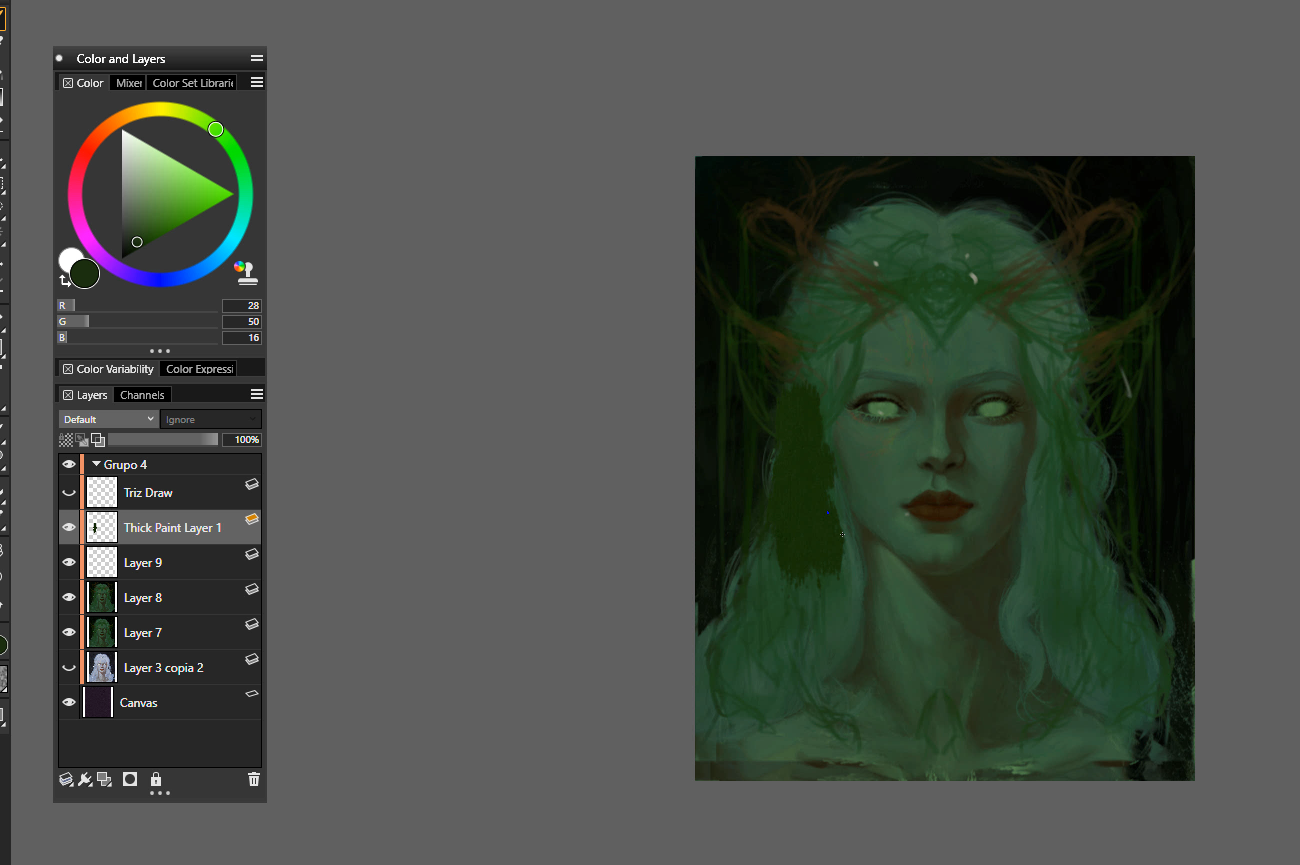The height and width of the screenshot is (865, 1300).
Task: Click the dot on Color and Layers title bar
Action: coord(59,59)
